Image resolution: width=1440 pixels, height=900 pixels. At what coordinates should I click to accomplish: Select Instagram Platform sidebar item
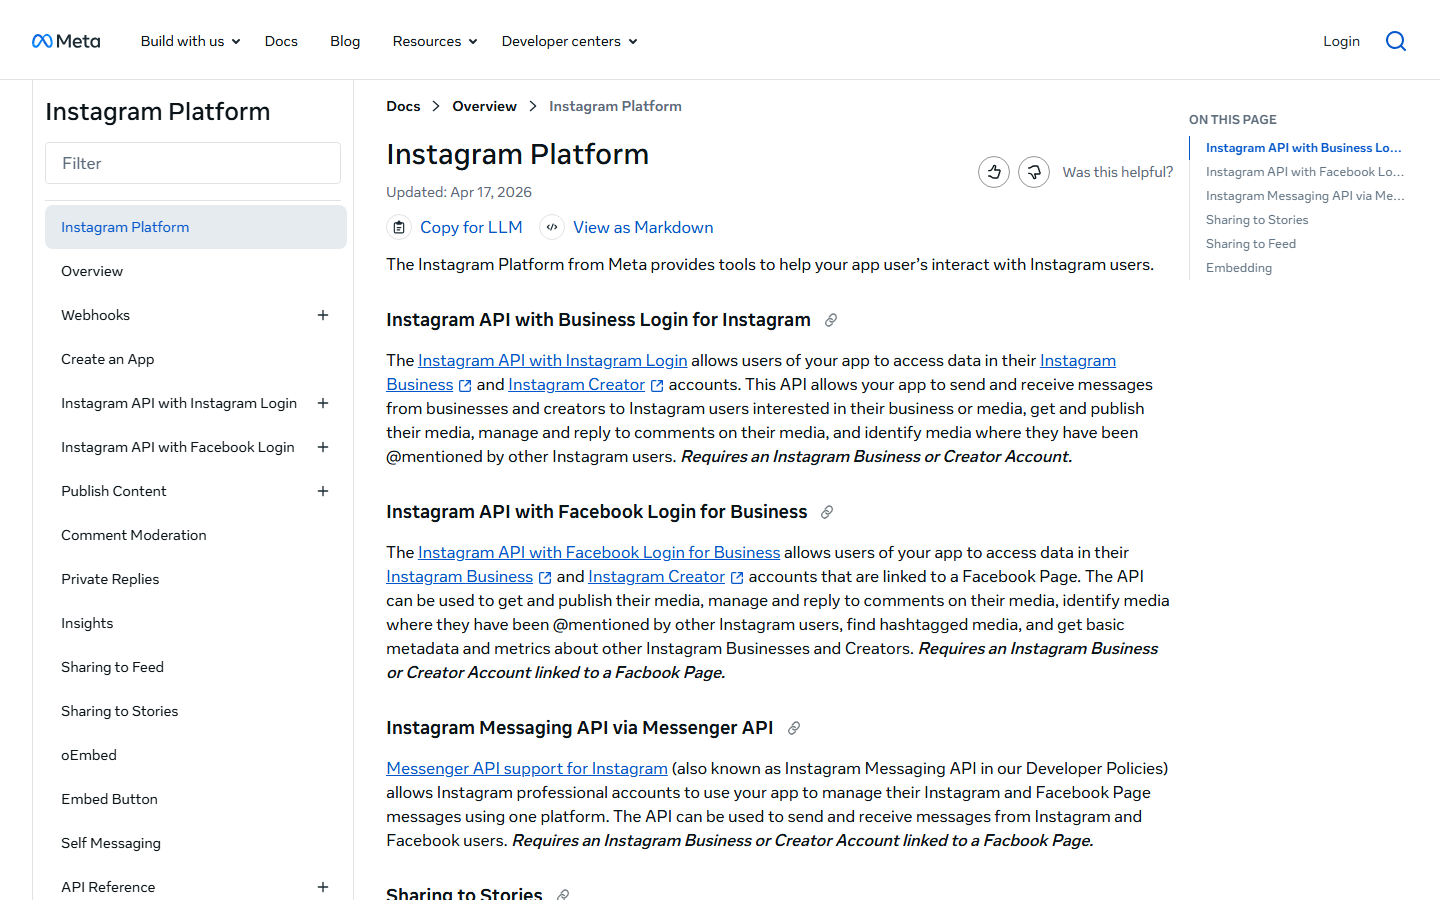pos(196,227)
